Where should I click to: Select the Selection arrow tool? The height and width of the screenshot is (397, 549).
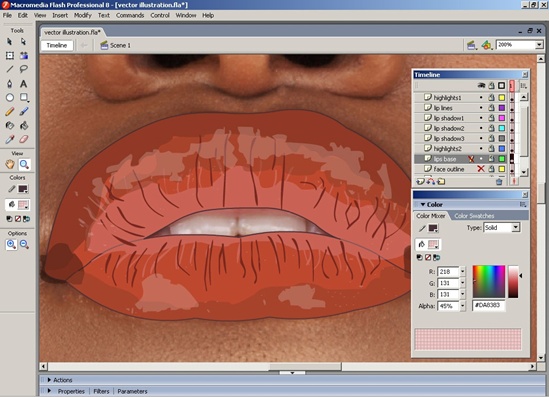pos(9,42)
